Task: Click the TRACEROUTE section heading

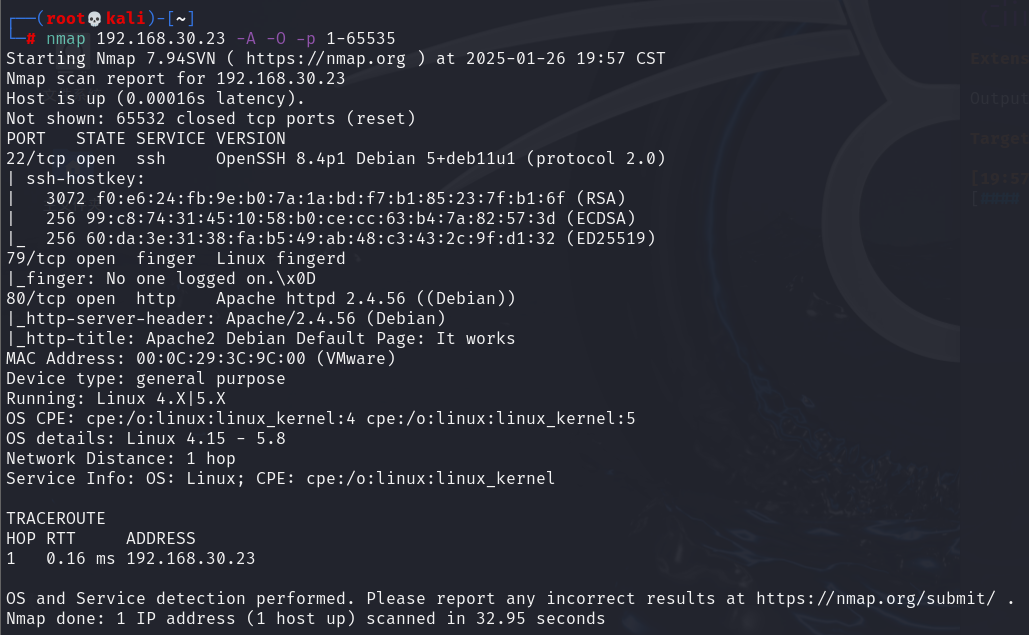Action: [56, 518]
